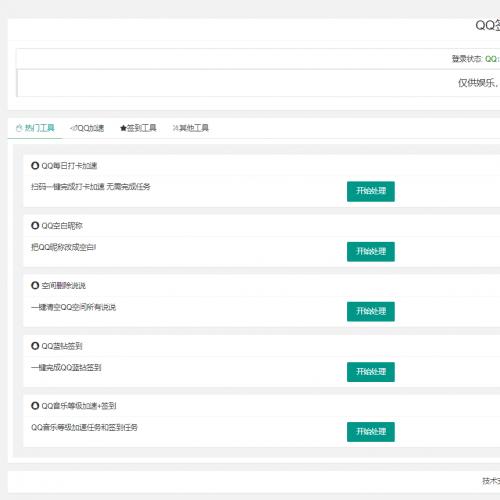Click the QQ icon beside QQ每日打卡加速

tap(35, 166)
